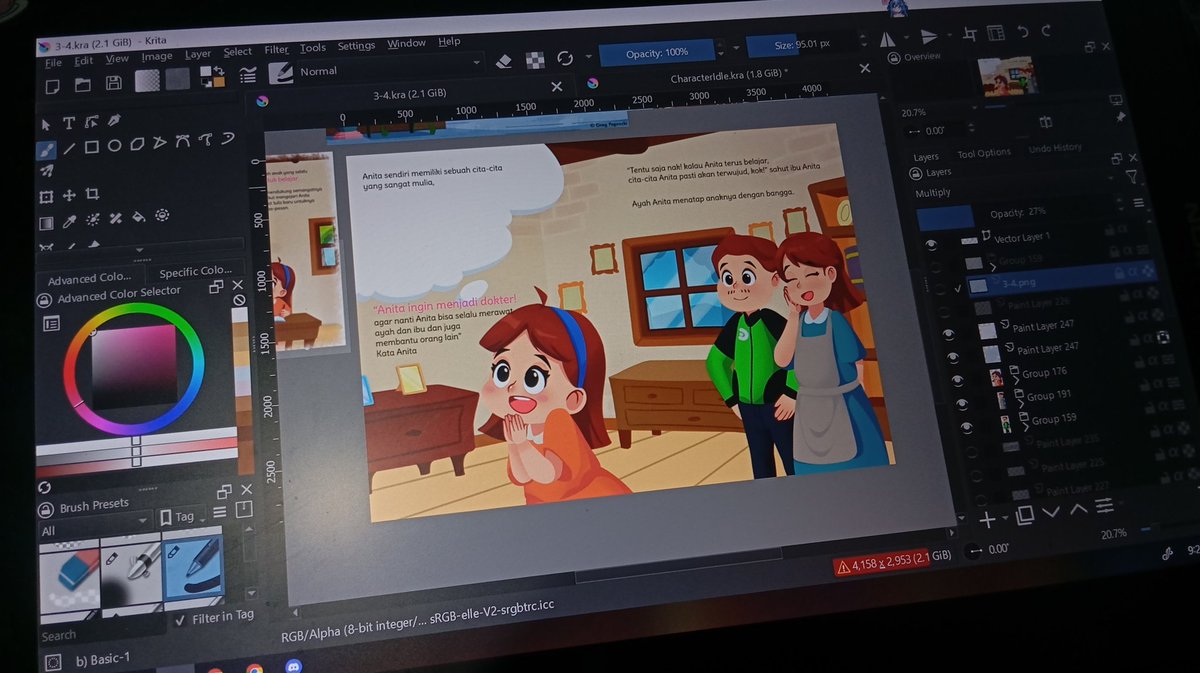Adjust the brush Opacity 100% slider

coord(657,52)
